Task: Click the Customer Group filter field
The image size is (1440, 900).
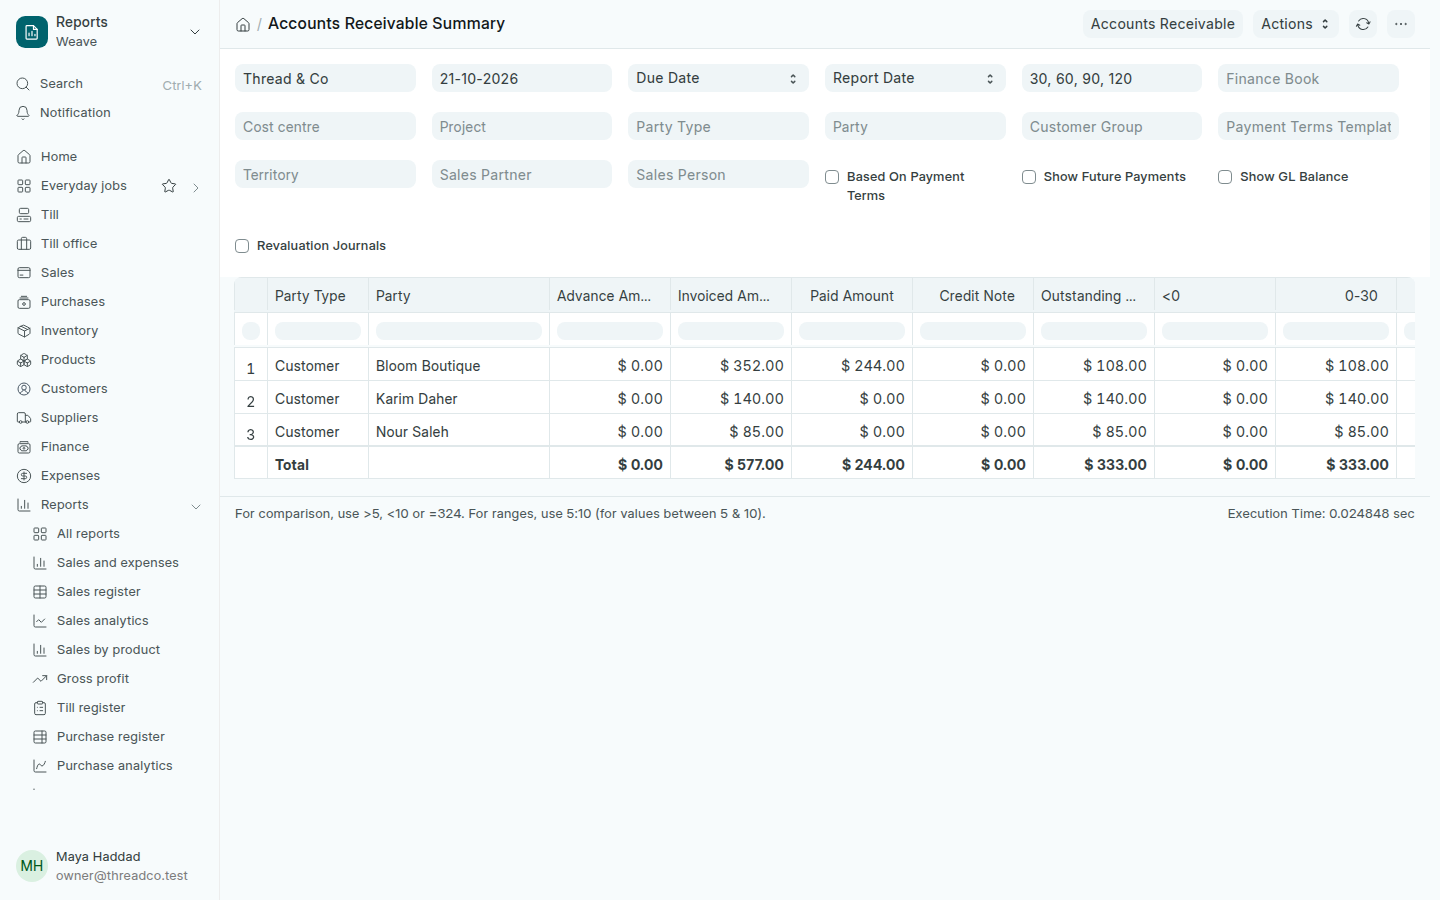Action: 1111,126
